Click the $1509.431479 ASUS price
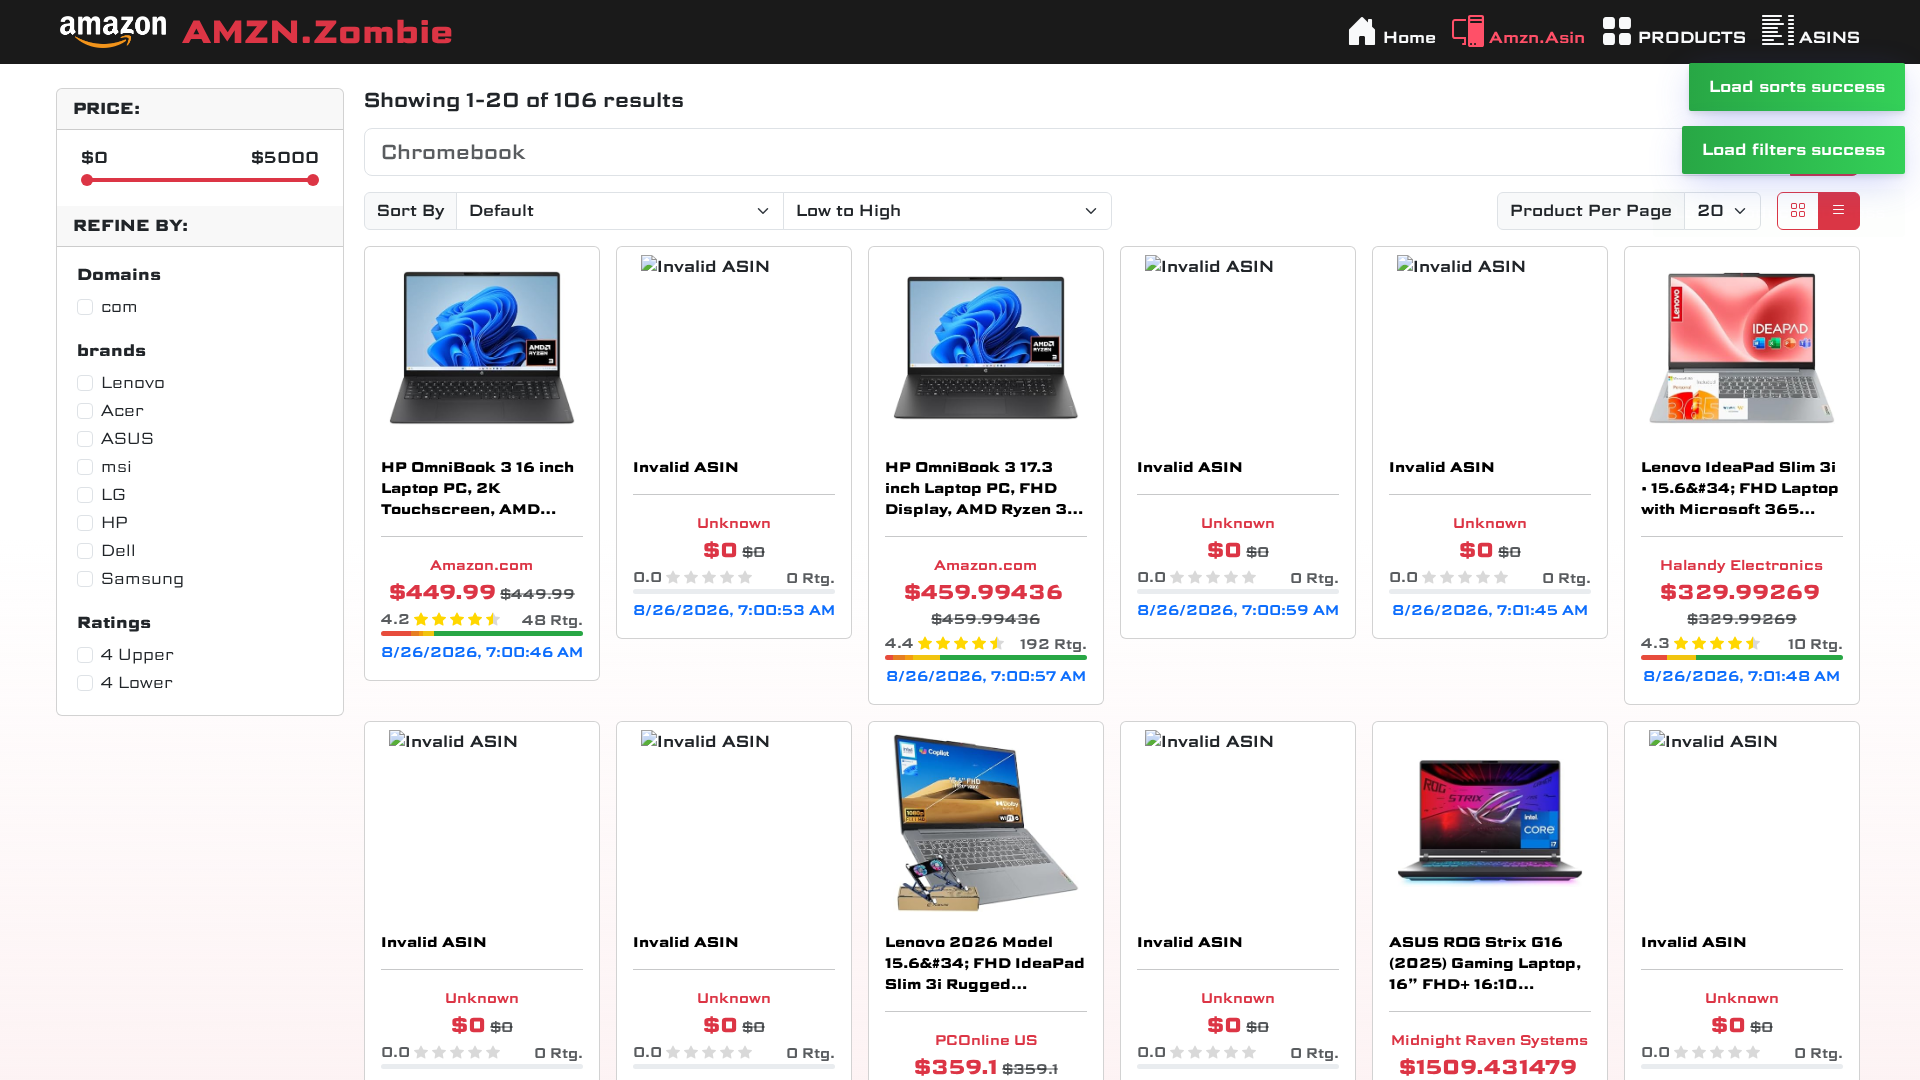1920x1080 pixels. point(1488,1067)
